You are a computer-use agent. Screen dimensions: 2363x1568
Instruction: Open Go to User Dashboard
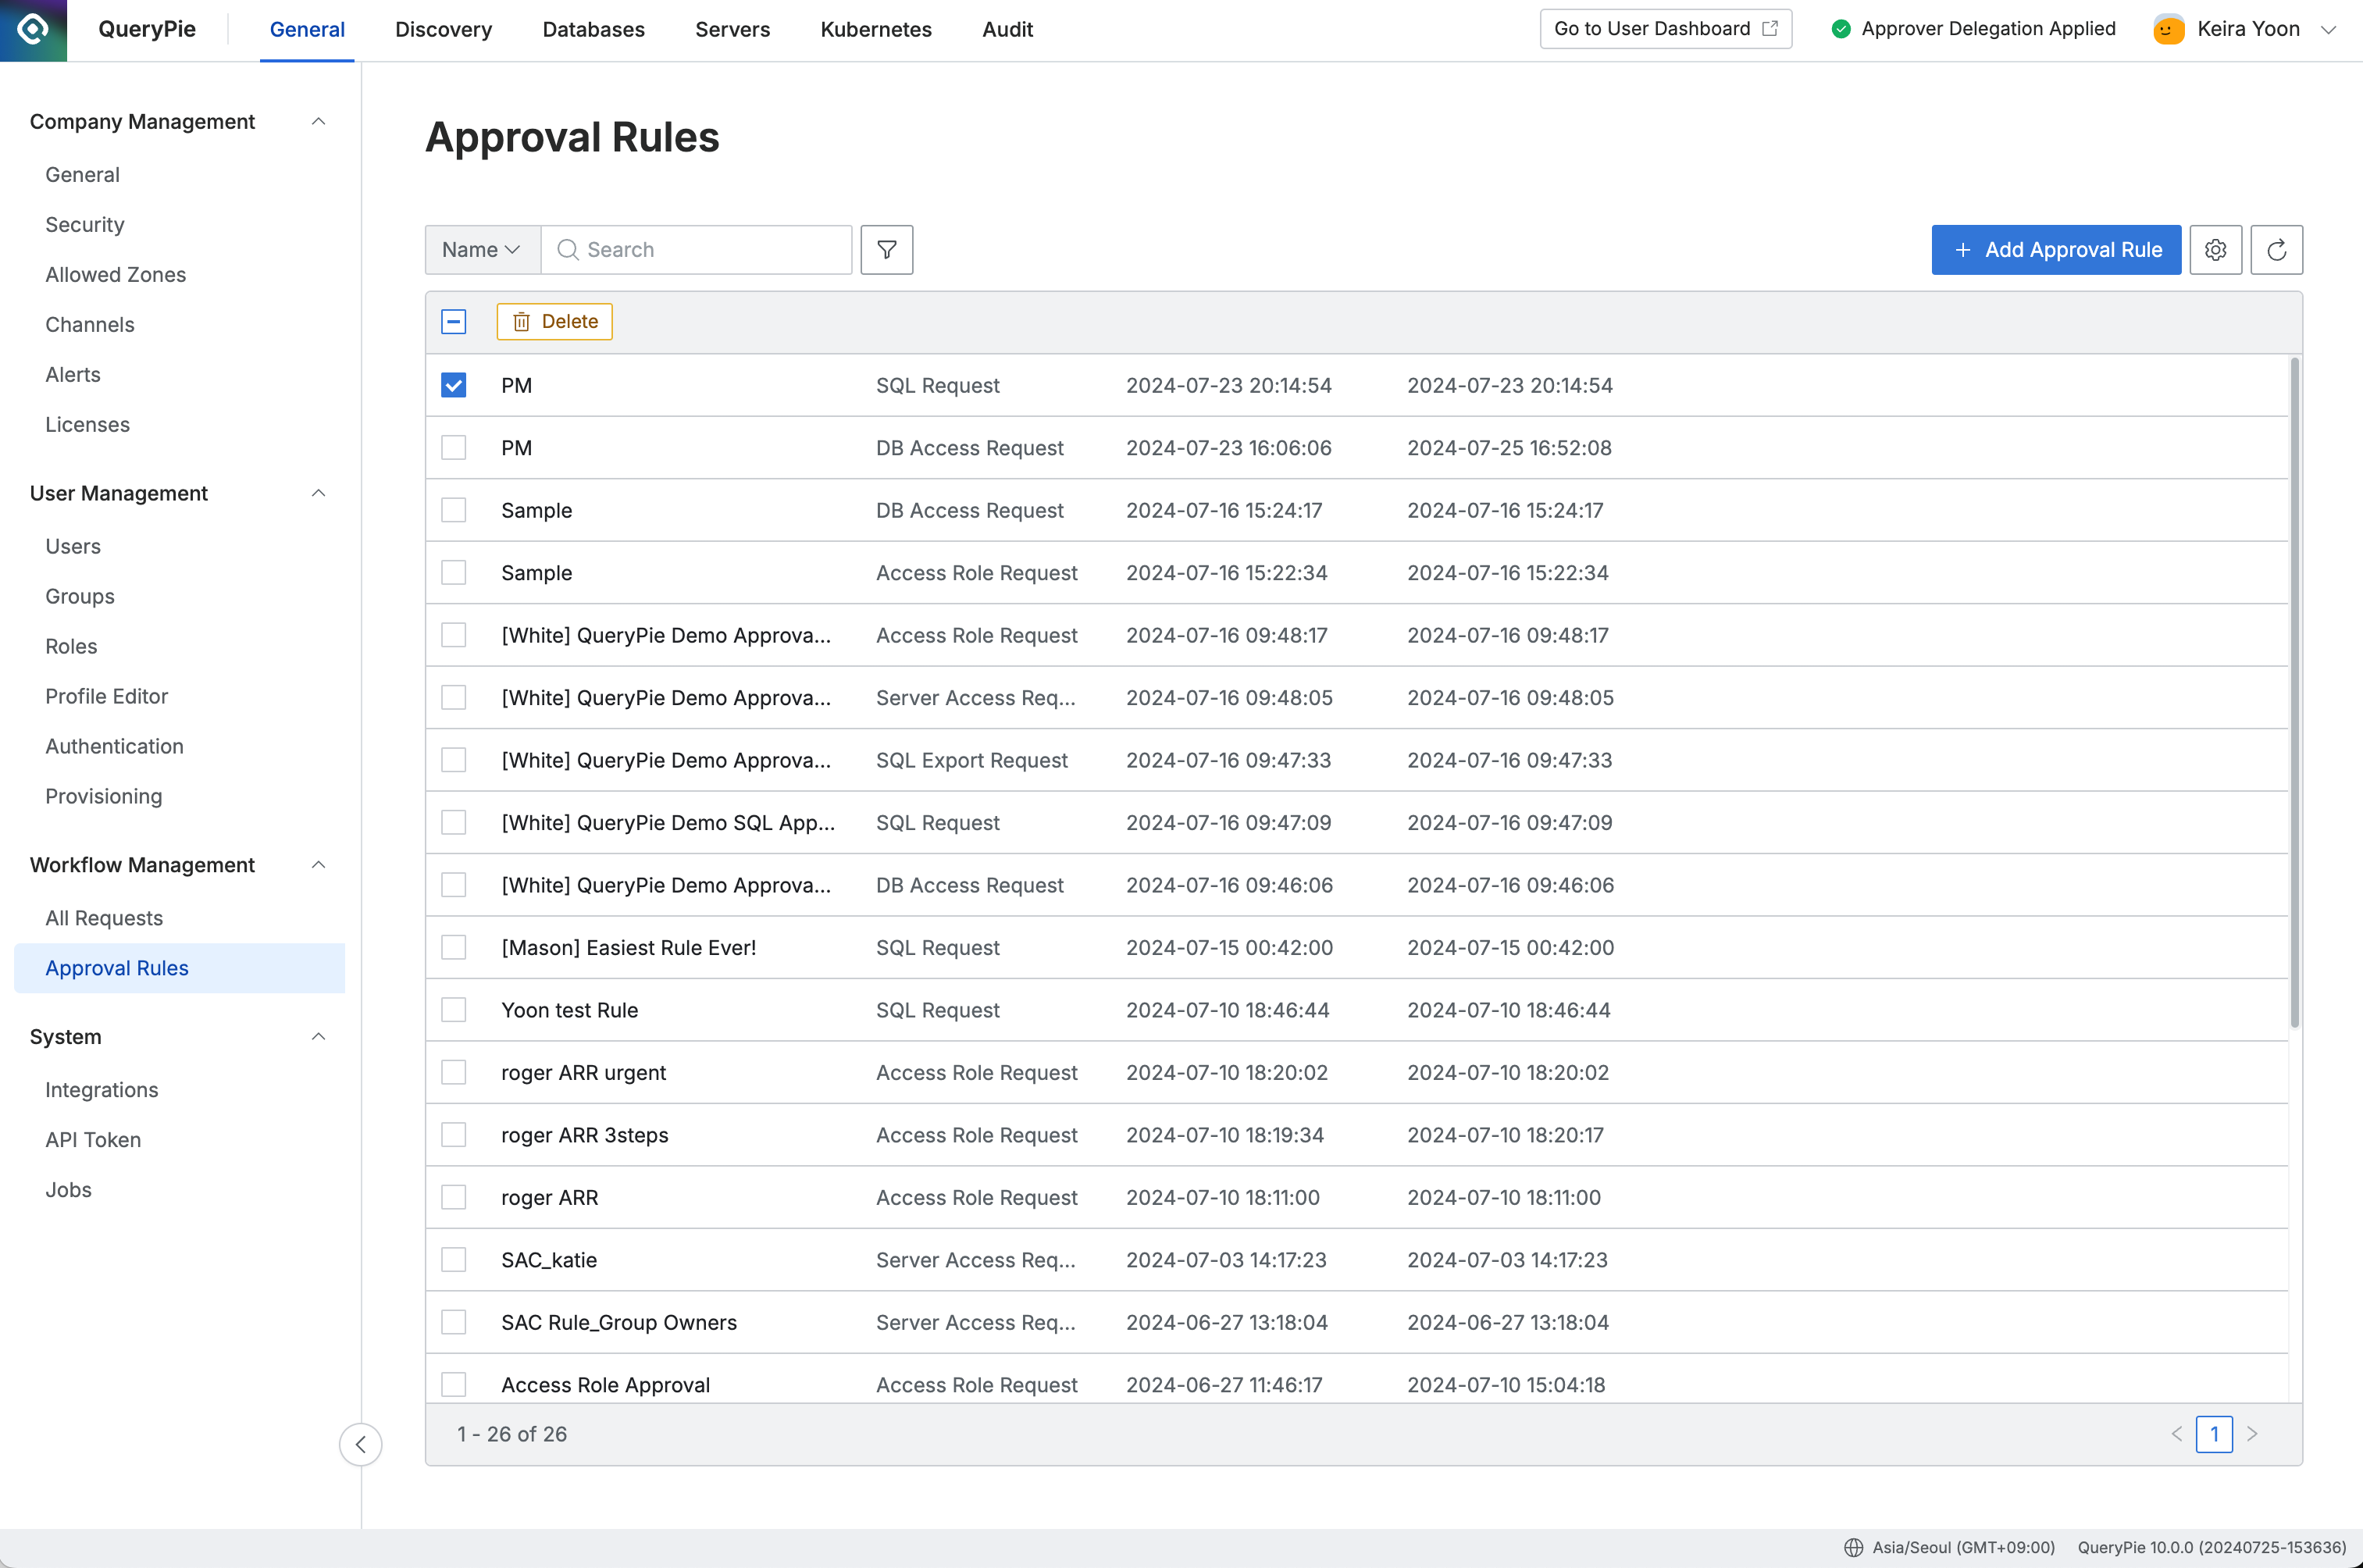pyautogui.click(x=1665, y=29)
